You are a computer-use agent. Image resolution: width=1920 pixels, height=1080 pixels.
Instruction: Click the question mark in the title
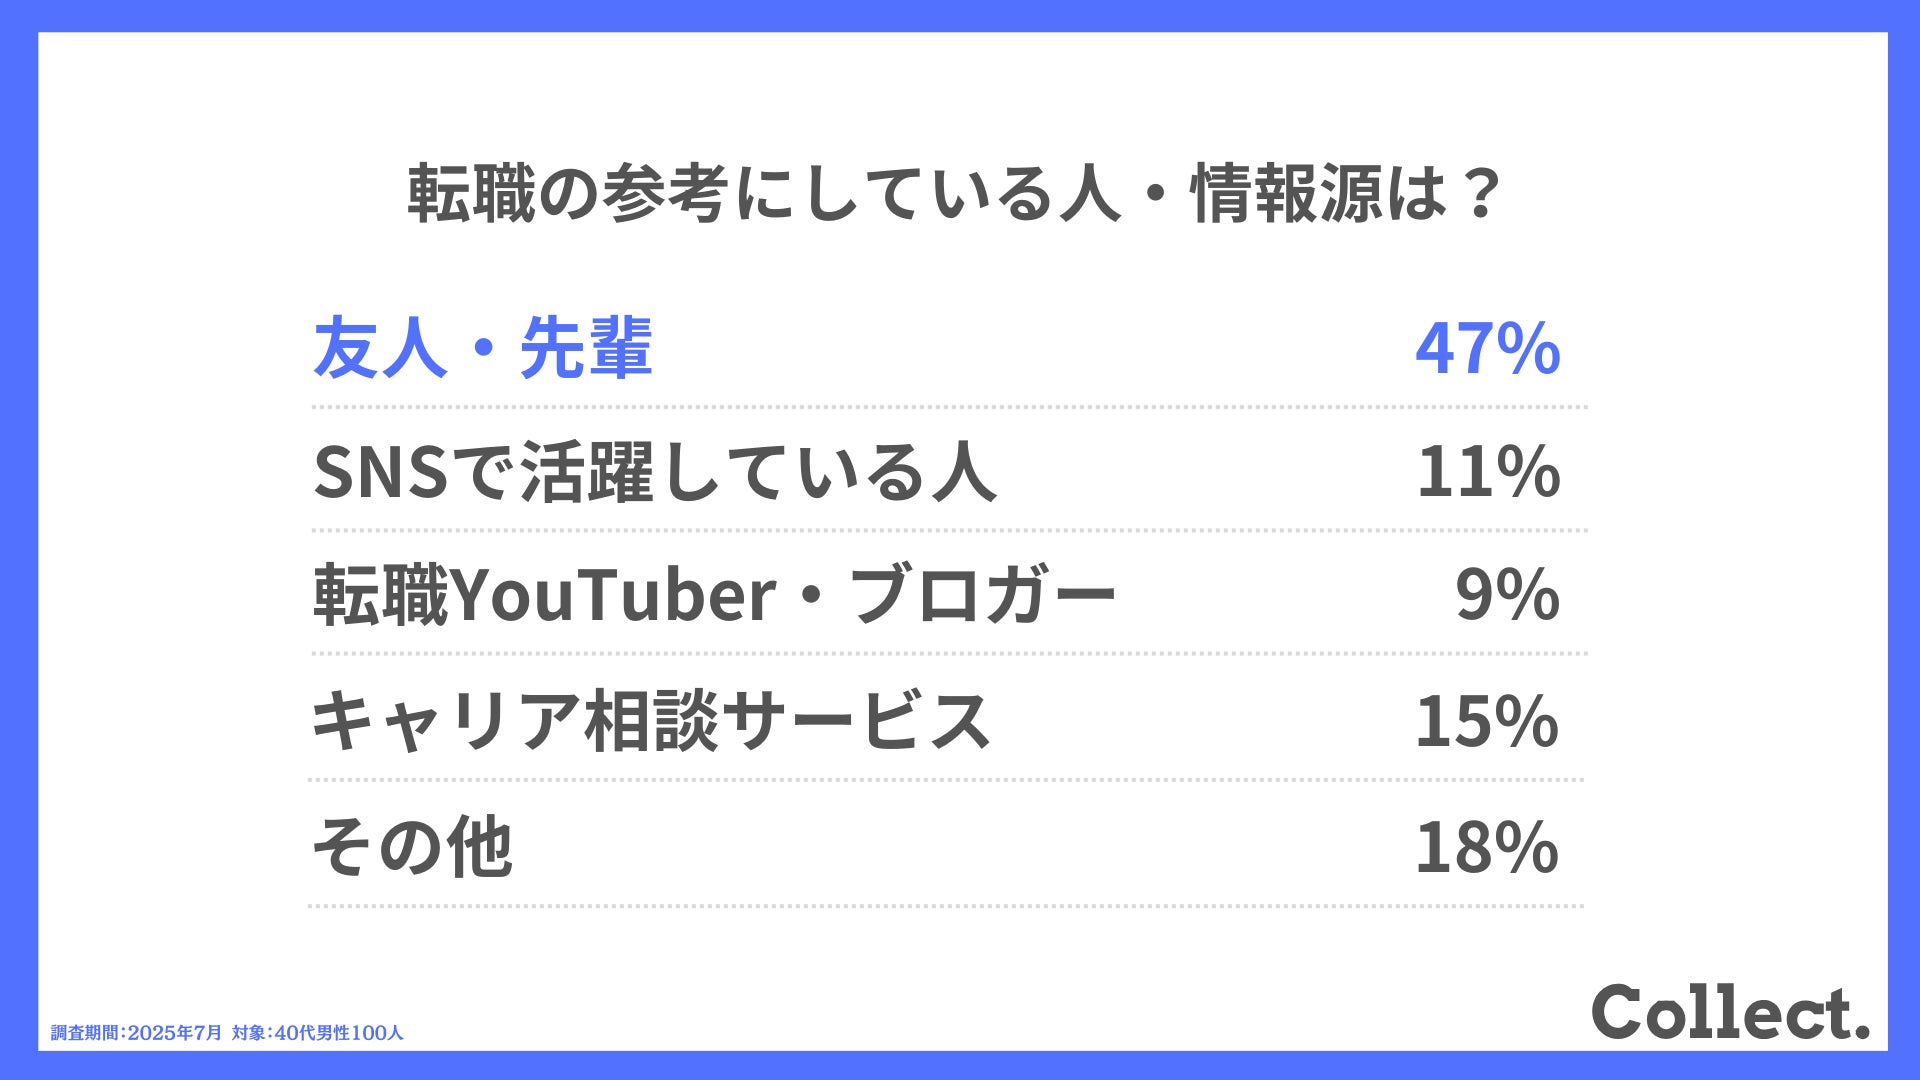tap(1480, 193)
